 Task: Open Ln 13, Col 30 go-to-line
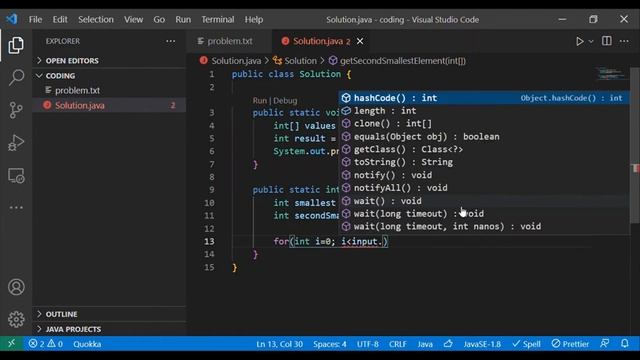pos(280,344)
